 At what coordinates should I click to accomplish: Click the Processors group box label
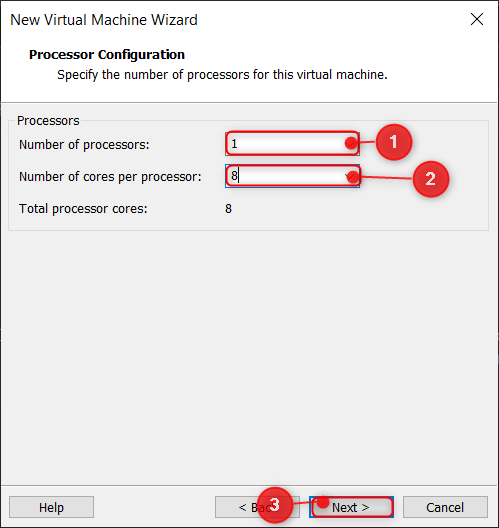tap(48, 121)
